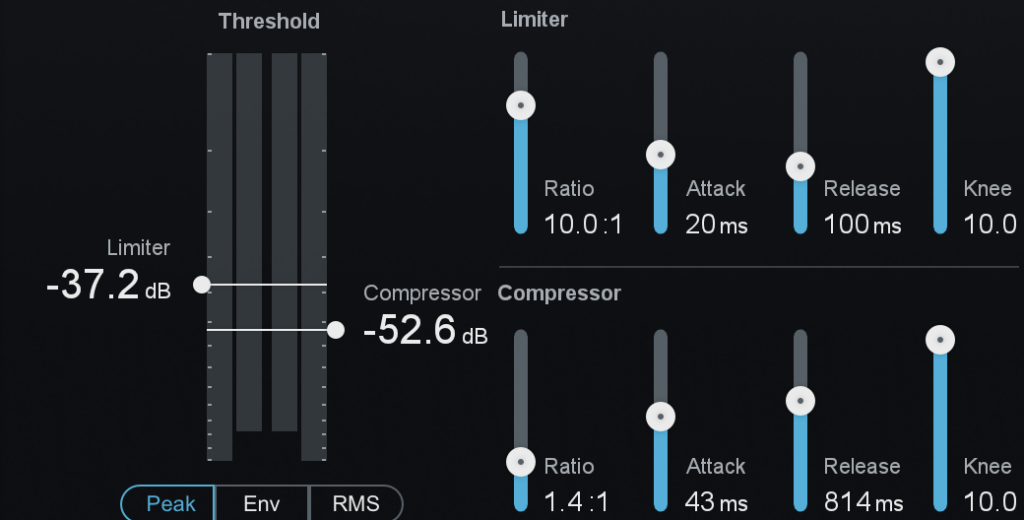
Task: Select the Peak detection mode
Action: (x=170, y=503)
